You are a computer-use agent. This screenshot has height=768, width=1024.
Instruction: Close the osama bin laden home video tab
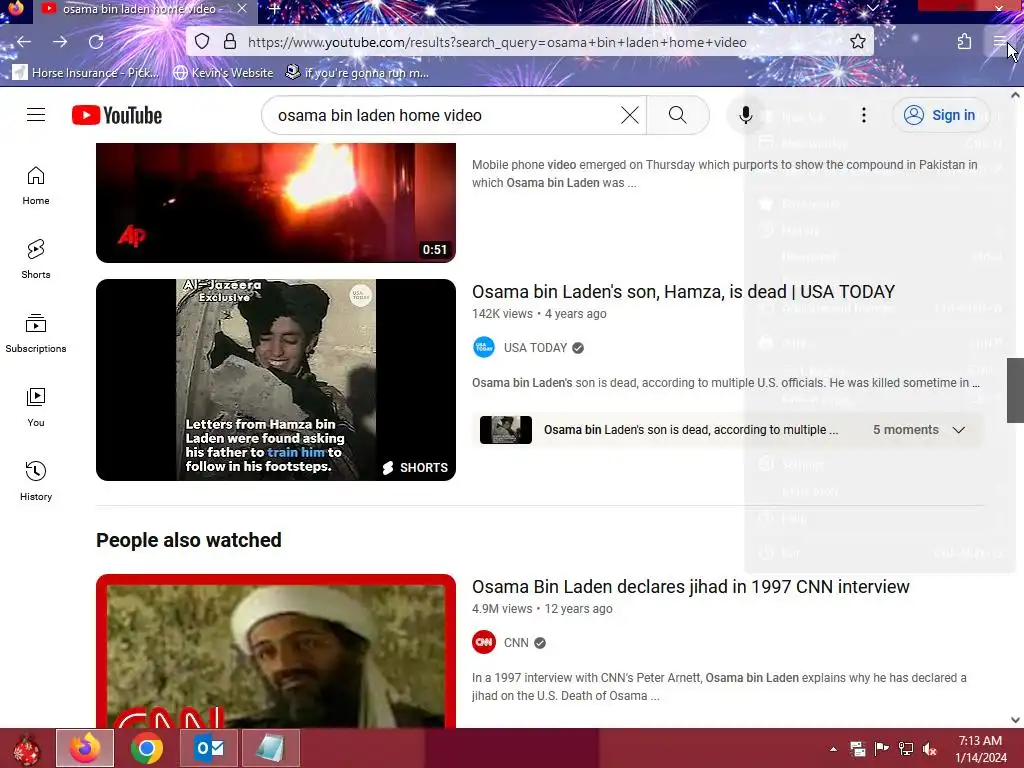coord(242,9)
